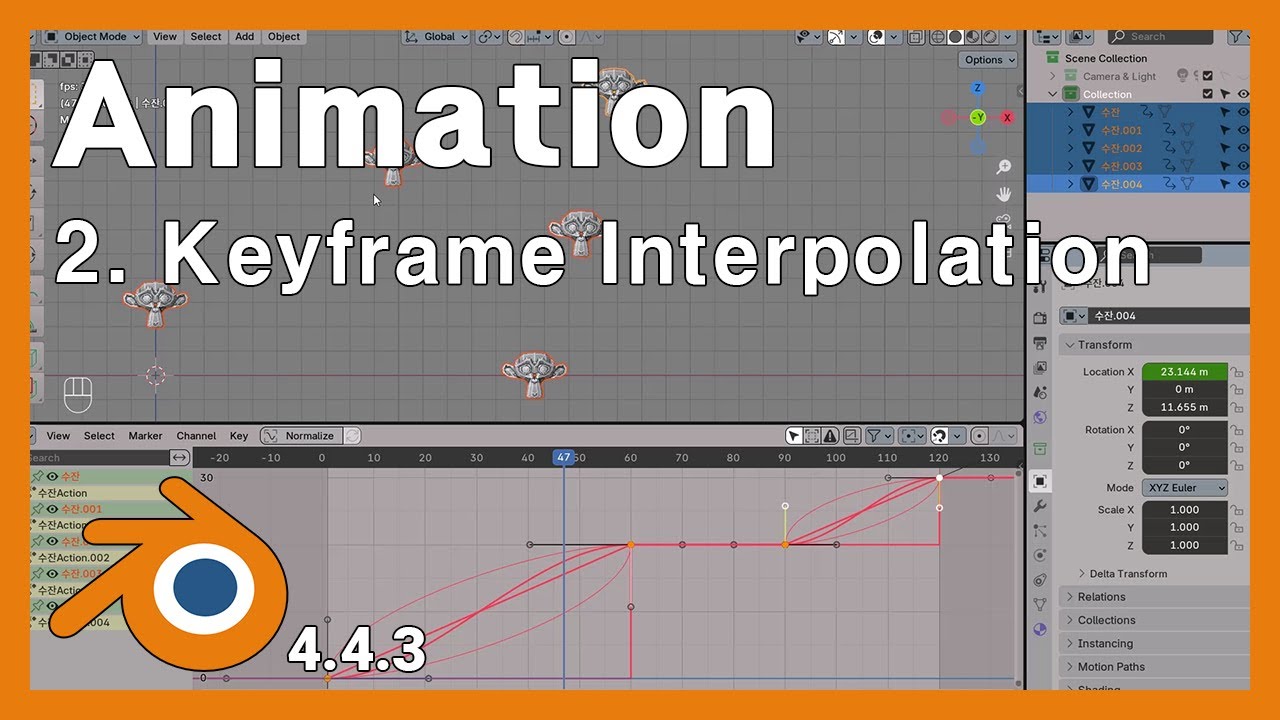Open the graph editor Channel menu
This screenshot has width=1280, height=720.
click(196, 436)
